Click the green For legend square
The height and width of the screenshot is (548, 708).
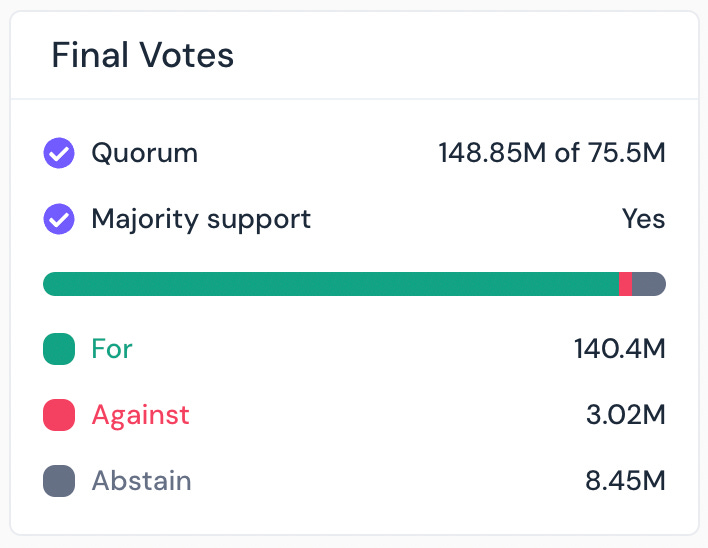(59, 349)
